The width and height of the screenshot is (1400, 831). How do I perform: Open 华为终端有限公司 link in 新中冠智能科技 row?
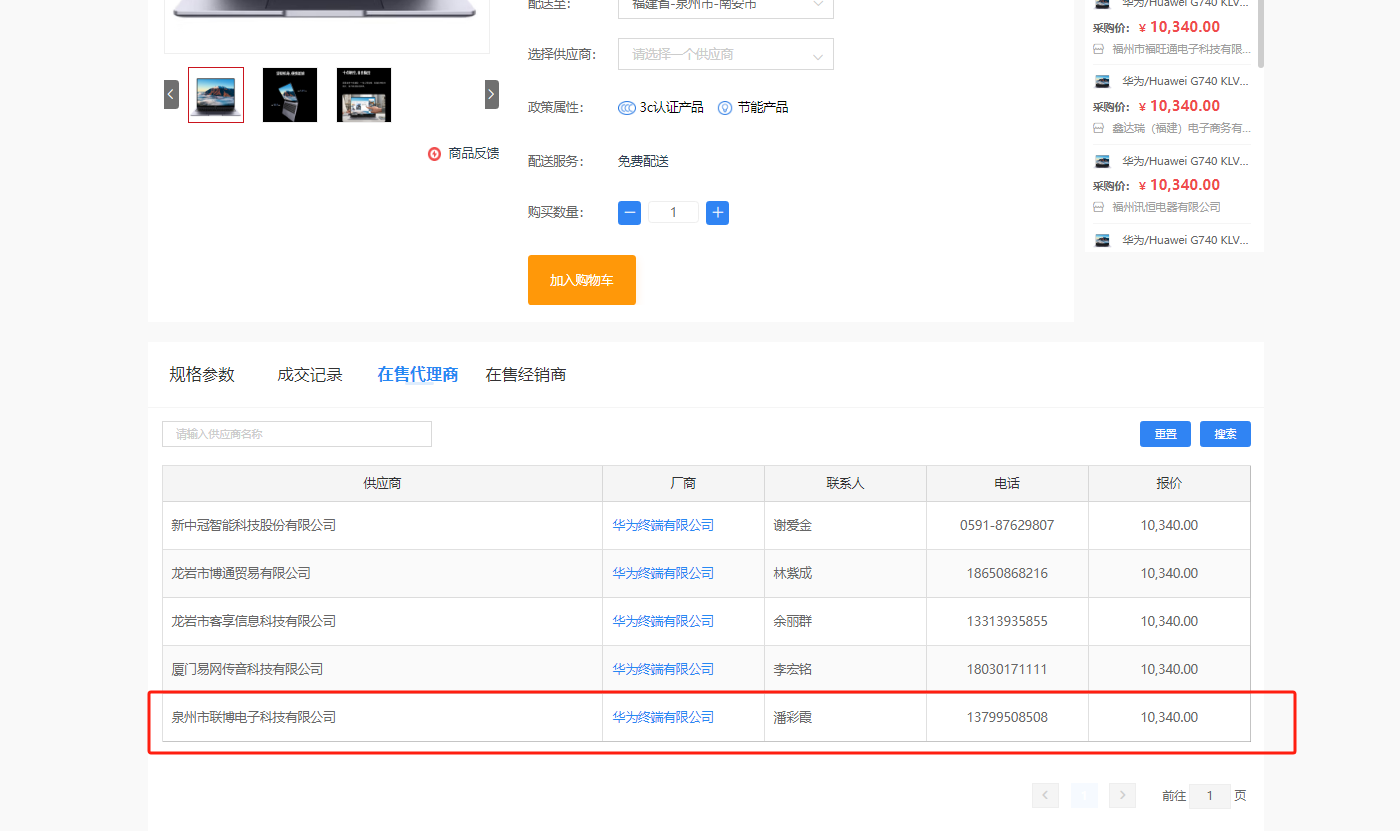pos(663,525)
